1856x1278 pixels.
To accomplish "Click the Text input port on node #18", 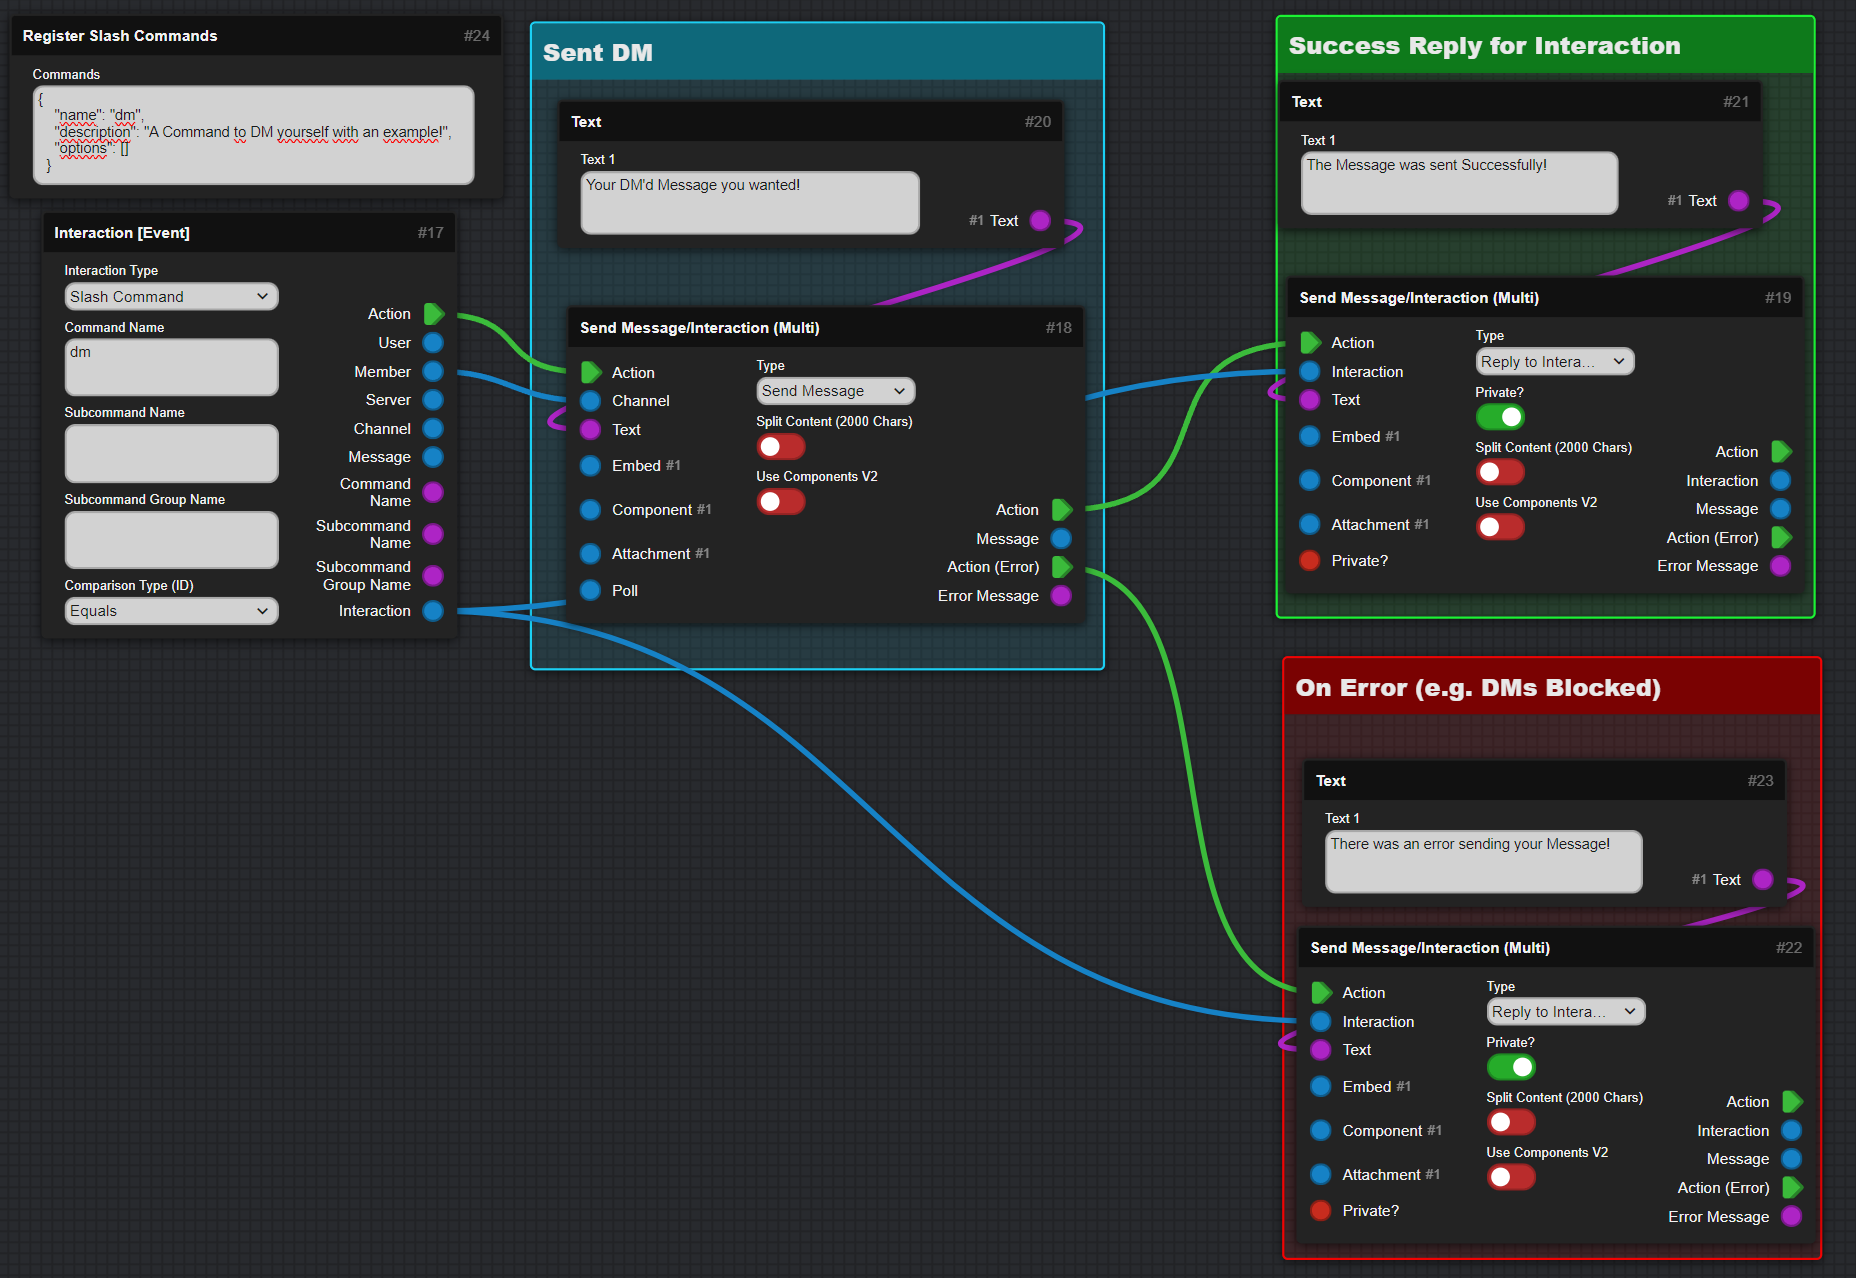I will click(x=591, y=430).
